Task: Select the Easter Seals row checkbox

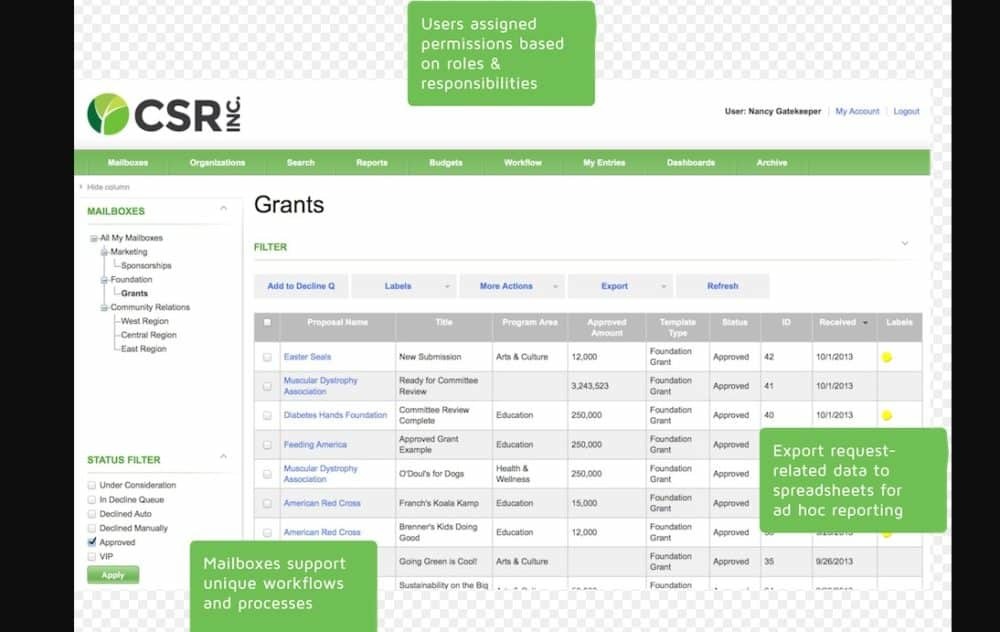Action: coord(266,357)
